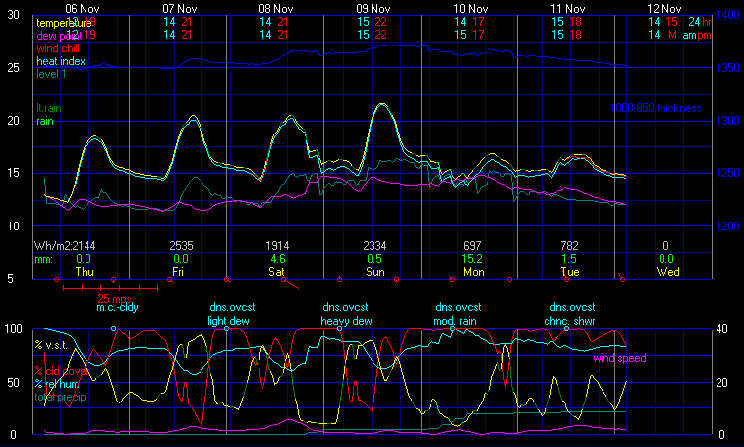Click the '% rel hum' legend label
This screenshot has width=744, height=447.
(x=56, y=384)
